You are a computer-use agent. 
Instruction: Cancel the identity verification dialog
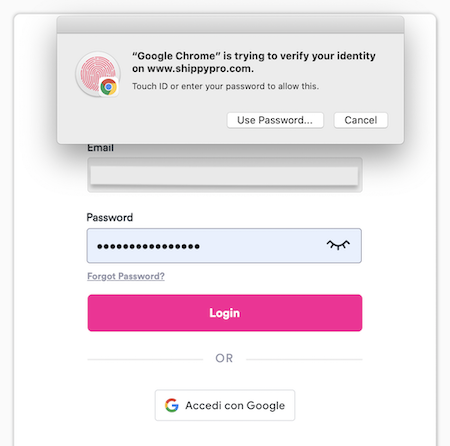[361, 120]
